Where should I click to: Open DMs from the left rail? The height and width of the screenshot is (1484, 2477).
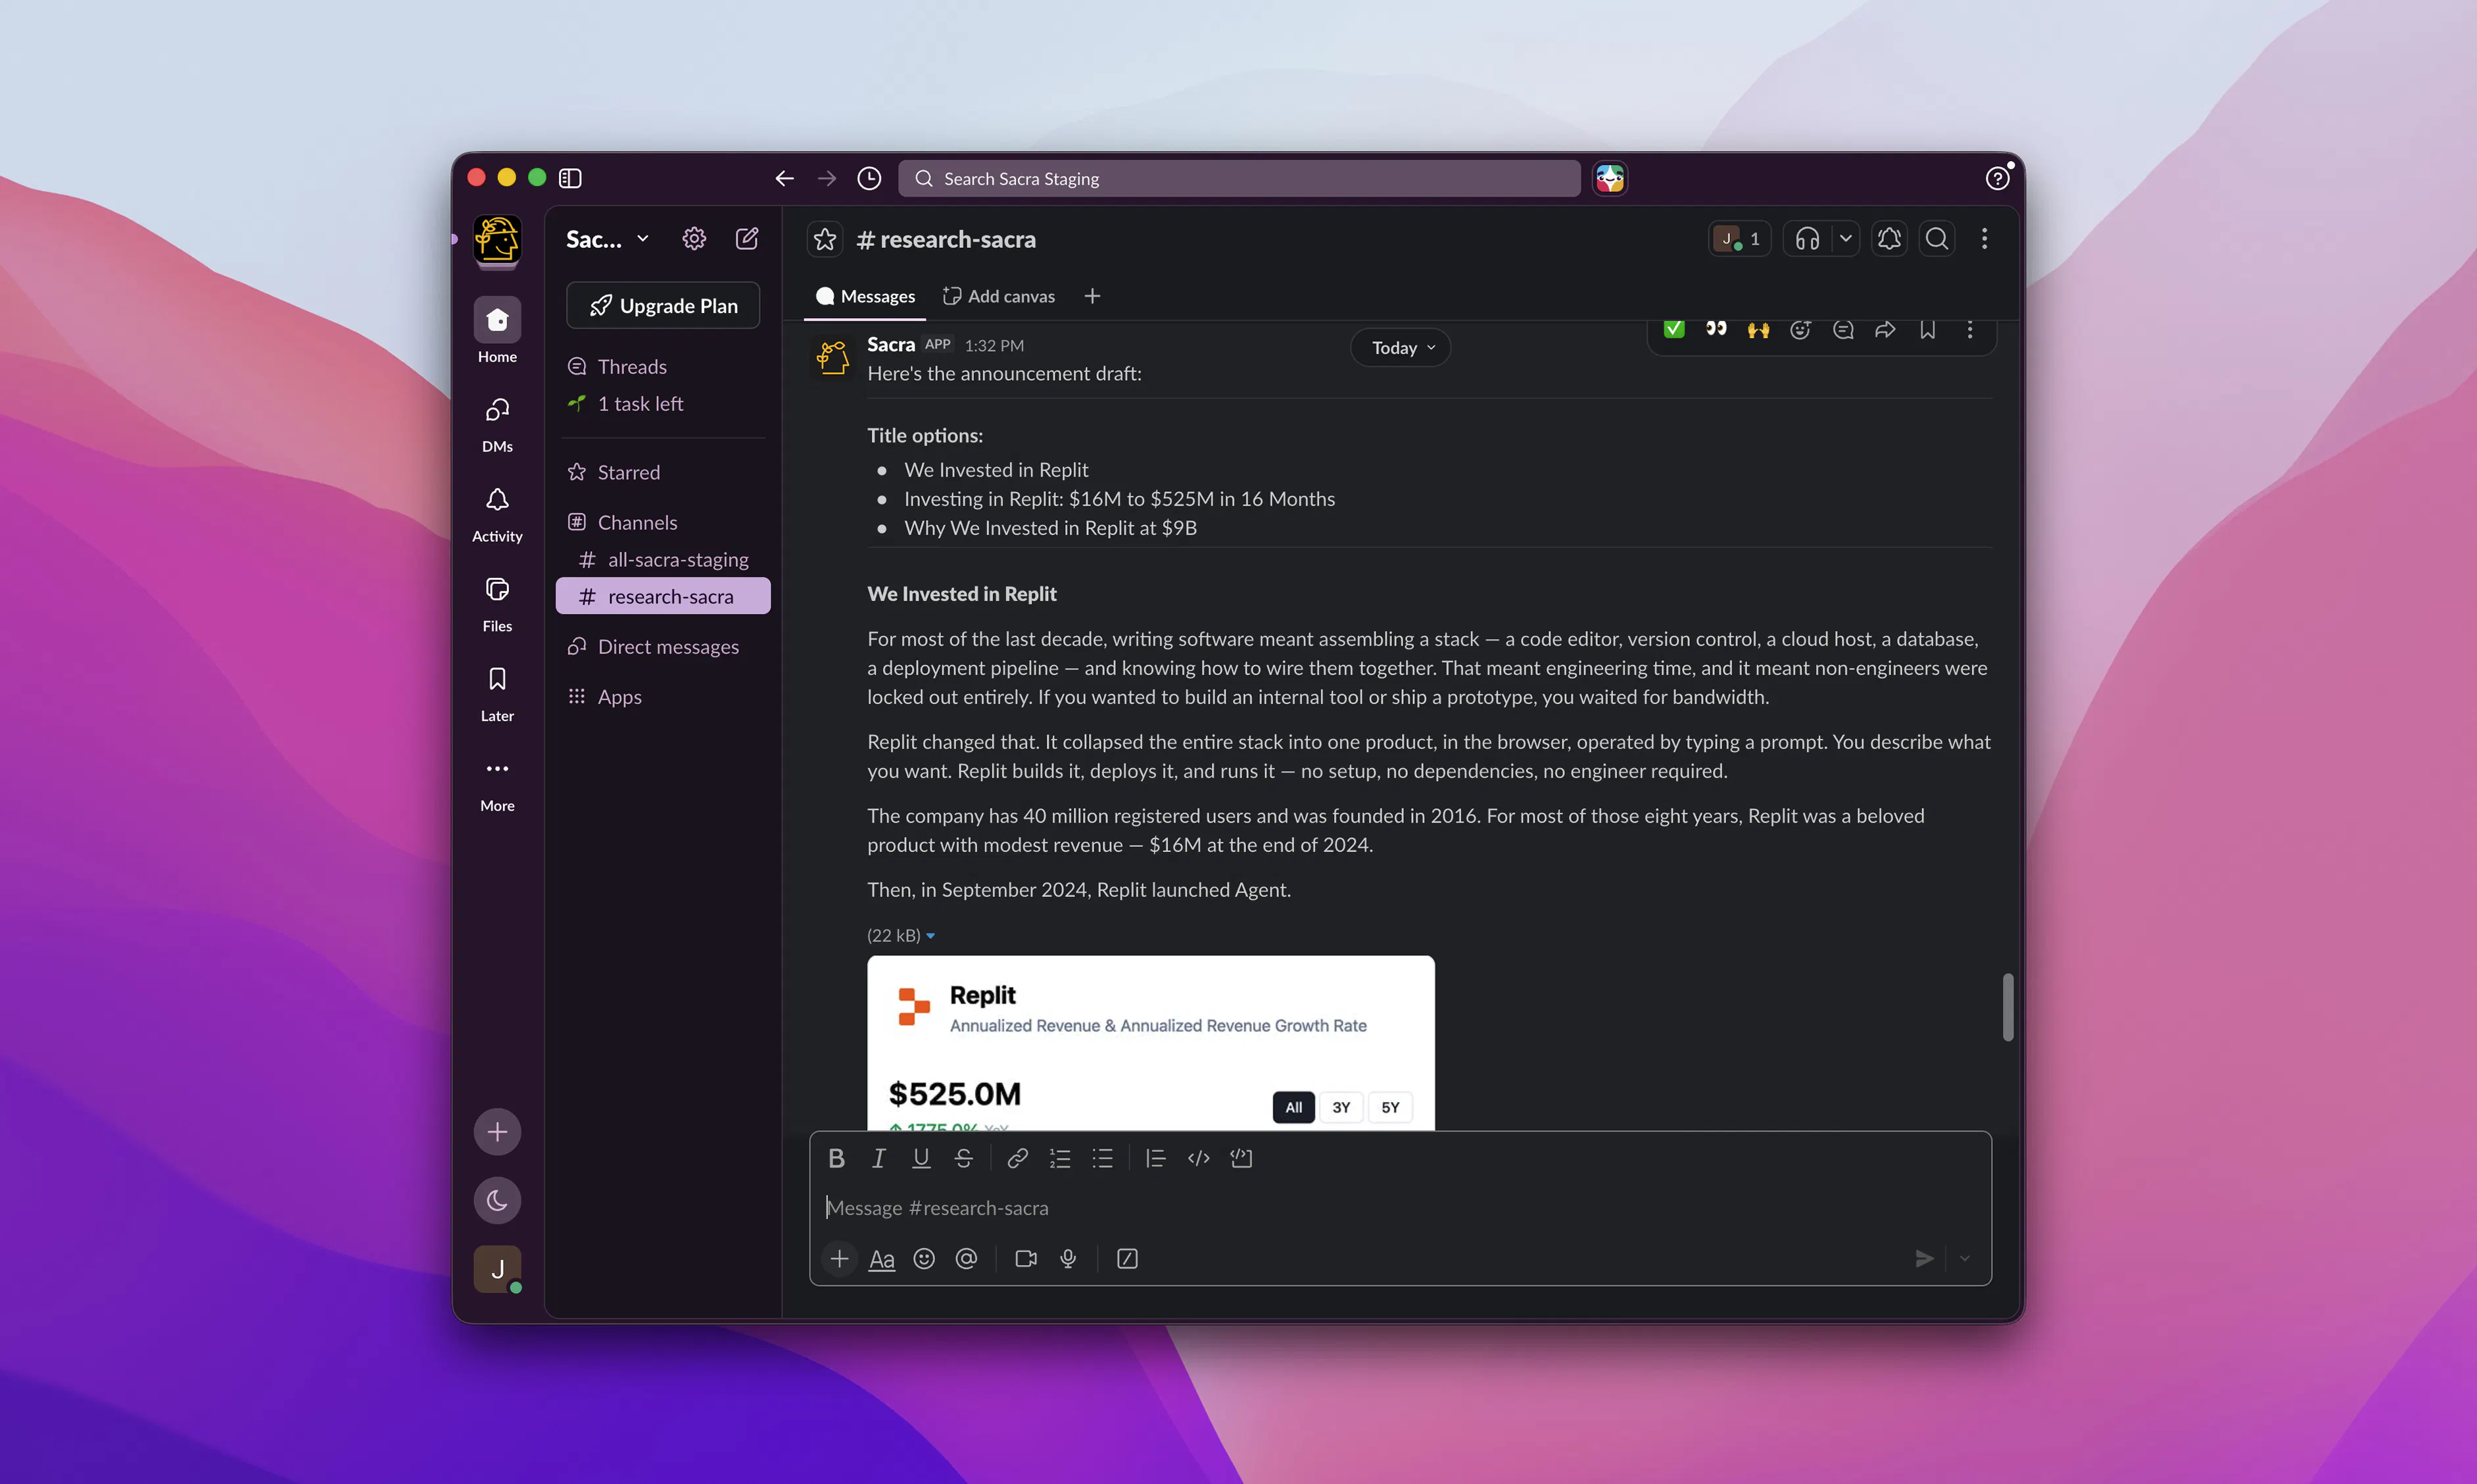click(497, 423)
